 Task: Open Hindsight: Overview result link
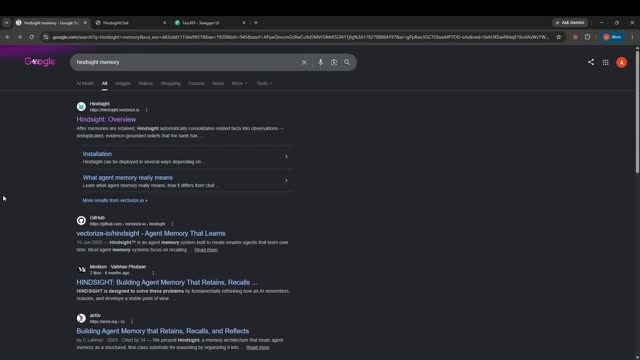point(106,120)
